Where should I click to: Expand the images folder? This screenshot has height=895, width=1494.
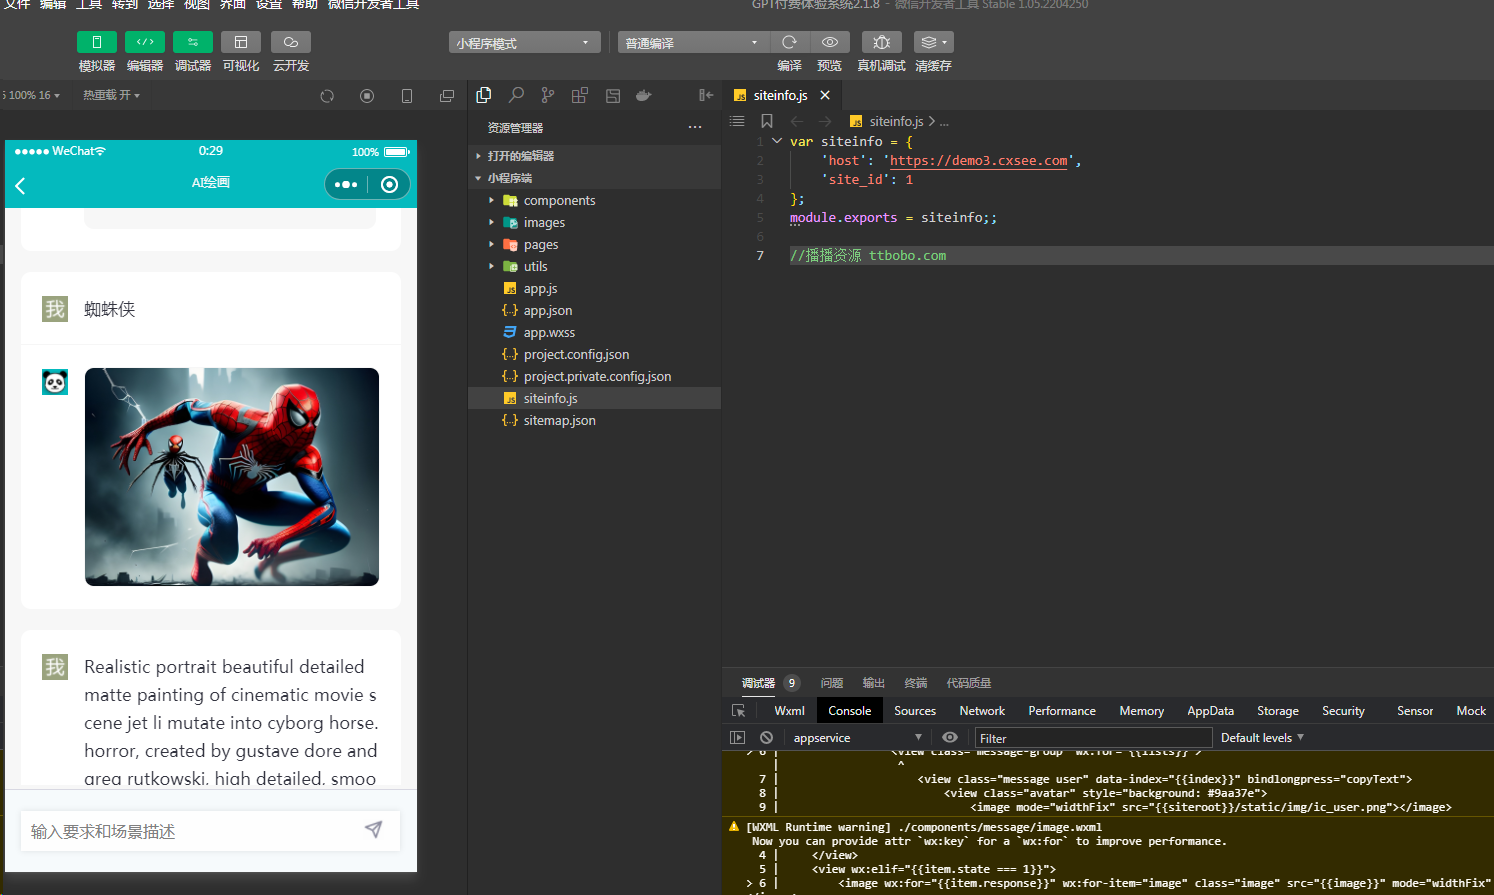click(595, 222)
